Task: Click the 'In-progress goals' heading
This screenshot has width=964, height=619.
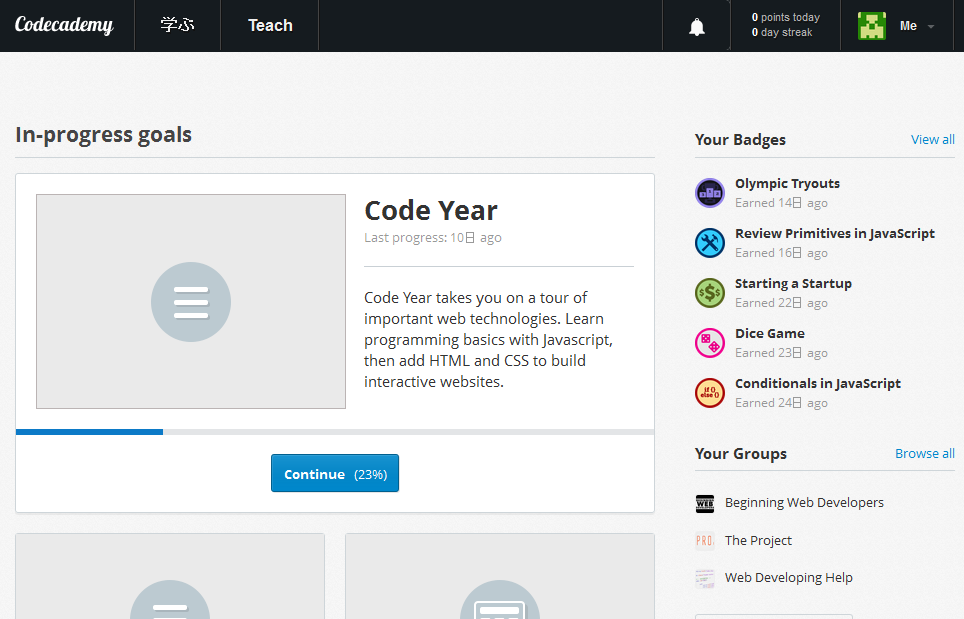Action: point(103,135)
